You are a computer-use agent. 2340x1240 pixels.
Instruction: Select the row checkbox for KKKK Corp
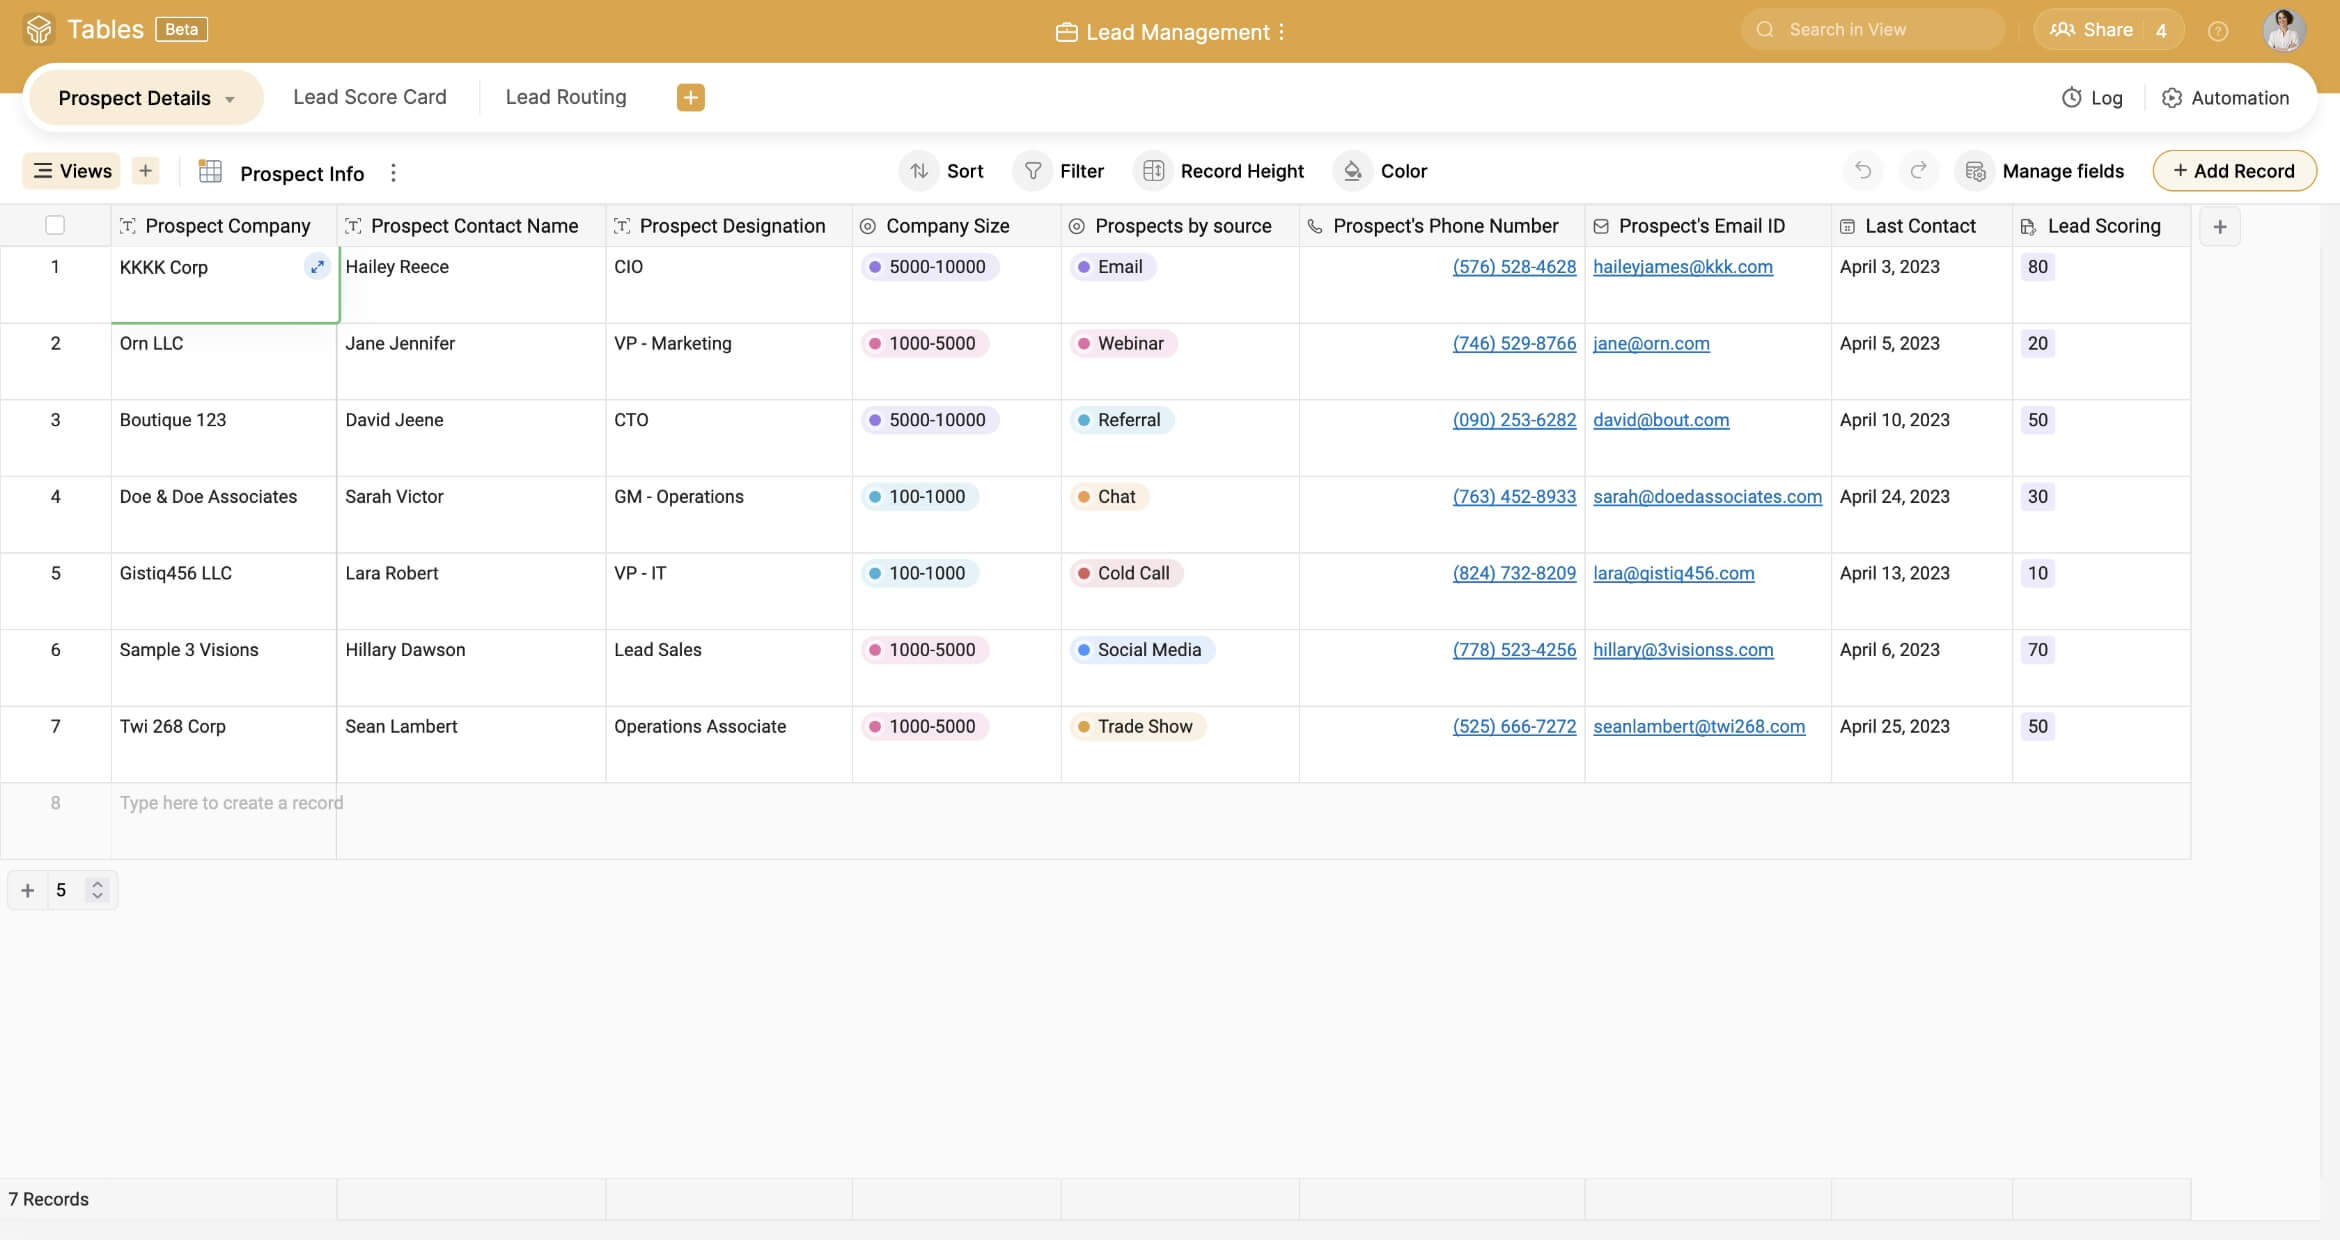point(55,267)
